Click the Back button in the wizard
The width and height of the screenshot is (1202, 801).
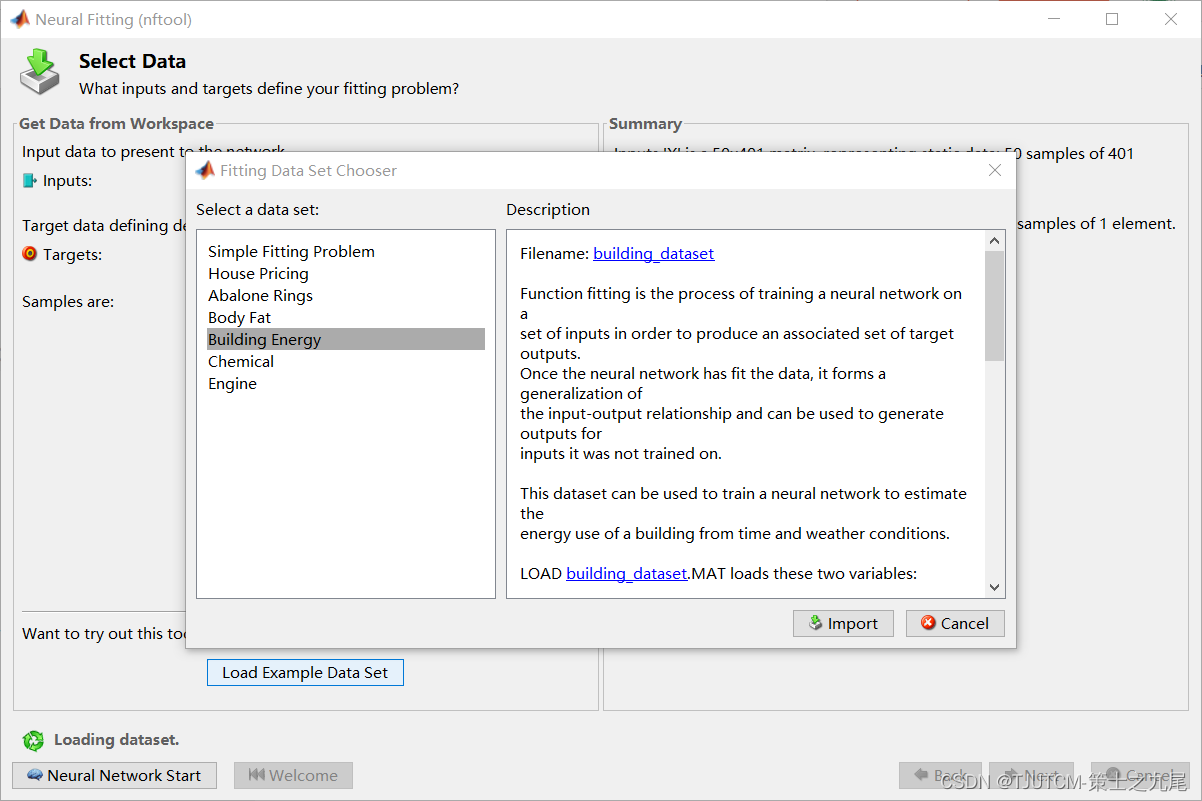(940, 775)
